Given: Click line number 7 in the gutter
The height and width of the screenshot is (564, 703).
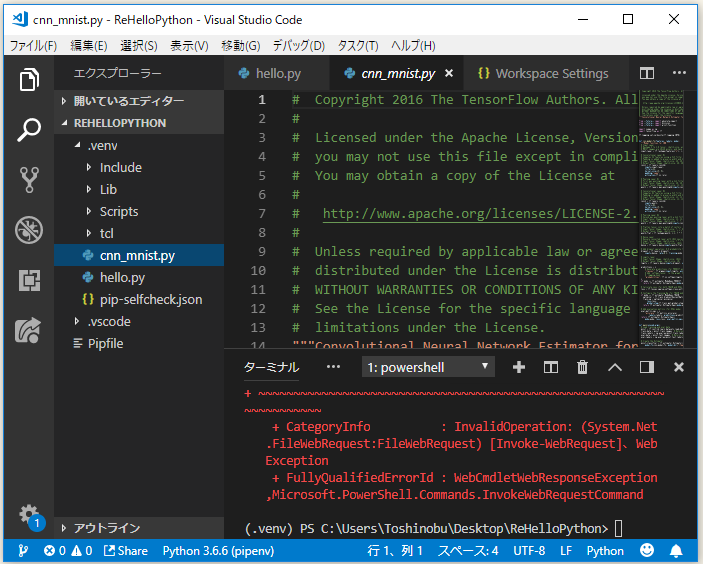Looking at the screenshot, I should click(262, 213).
